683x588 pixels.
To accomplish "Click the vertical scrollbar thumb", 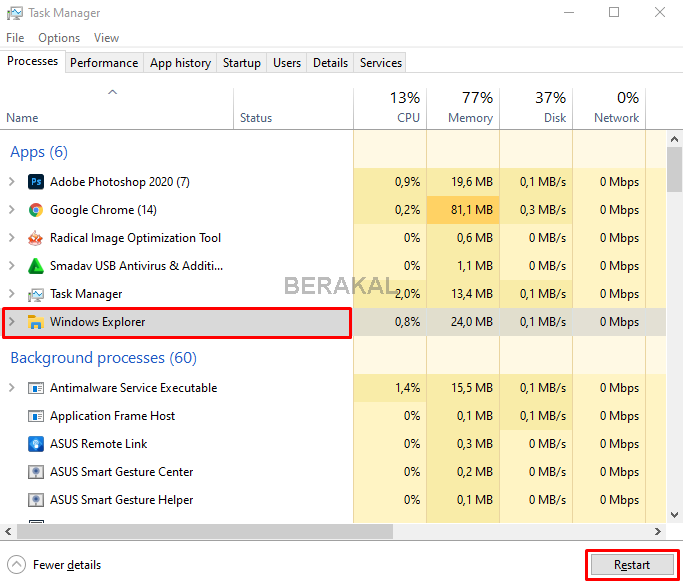I will point(674,169).
